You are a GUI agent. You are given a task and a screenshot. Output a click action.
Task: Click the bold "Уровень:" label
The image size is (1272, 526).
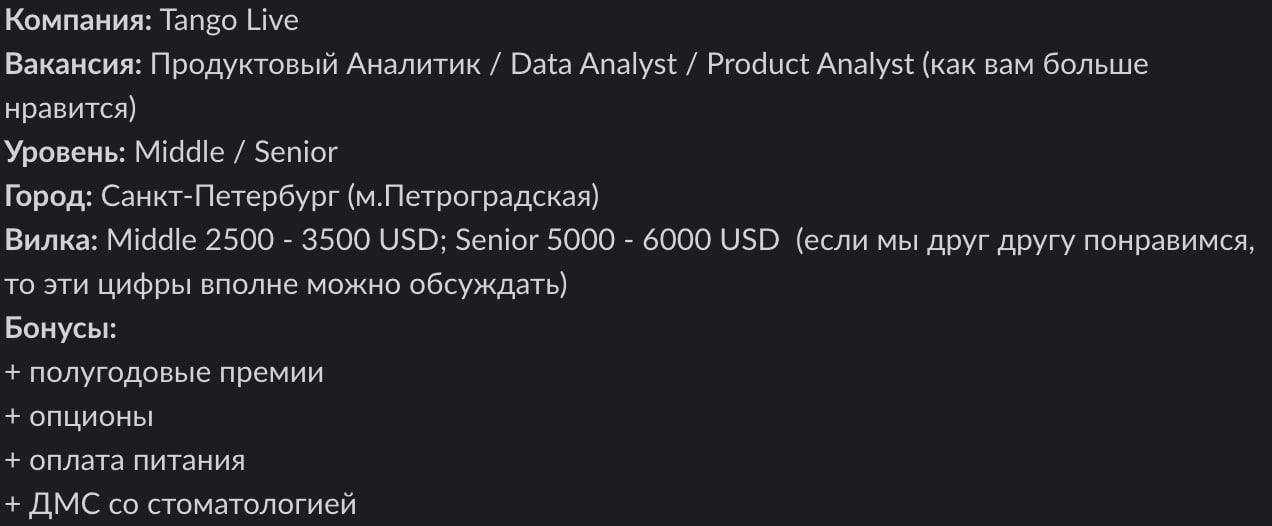66,152
